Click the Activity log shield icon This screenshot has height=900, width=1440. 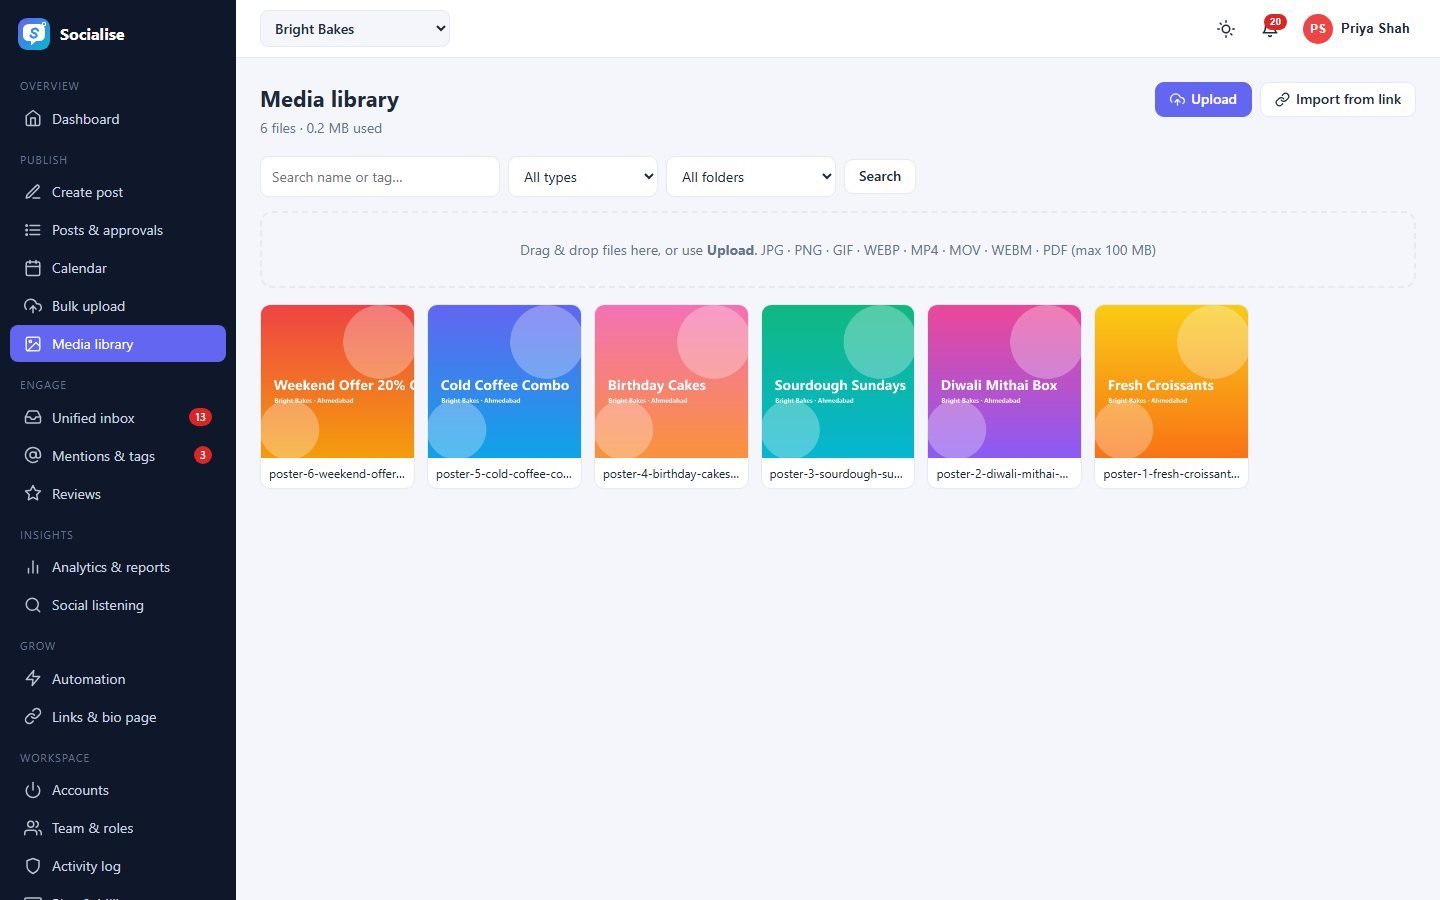pyautogui.click(x=33, y=866)
